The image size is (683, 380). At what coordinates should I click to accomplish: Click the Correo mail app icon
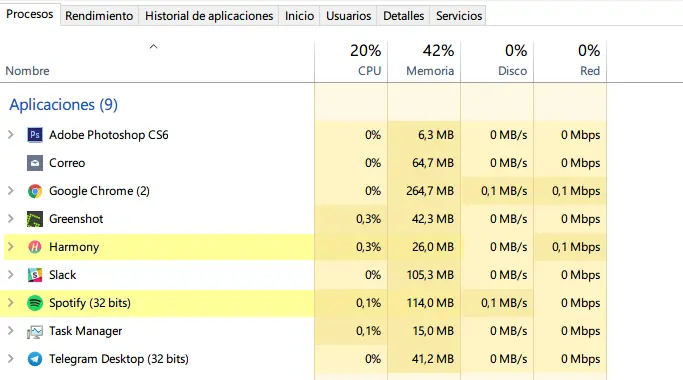click(x=35, y=163)
